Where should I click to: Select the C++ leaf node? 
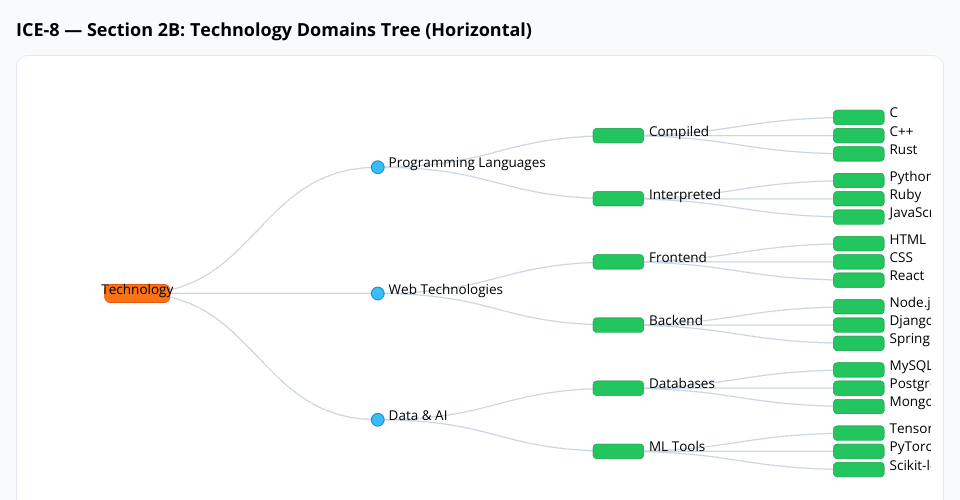point(858,135)
